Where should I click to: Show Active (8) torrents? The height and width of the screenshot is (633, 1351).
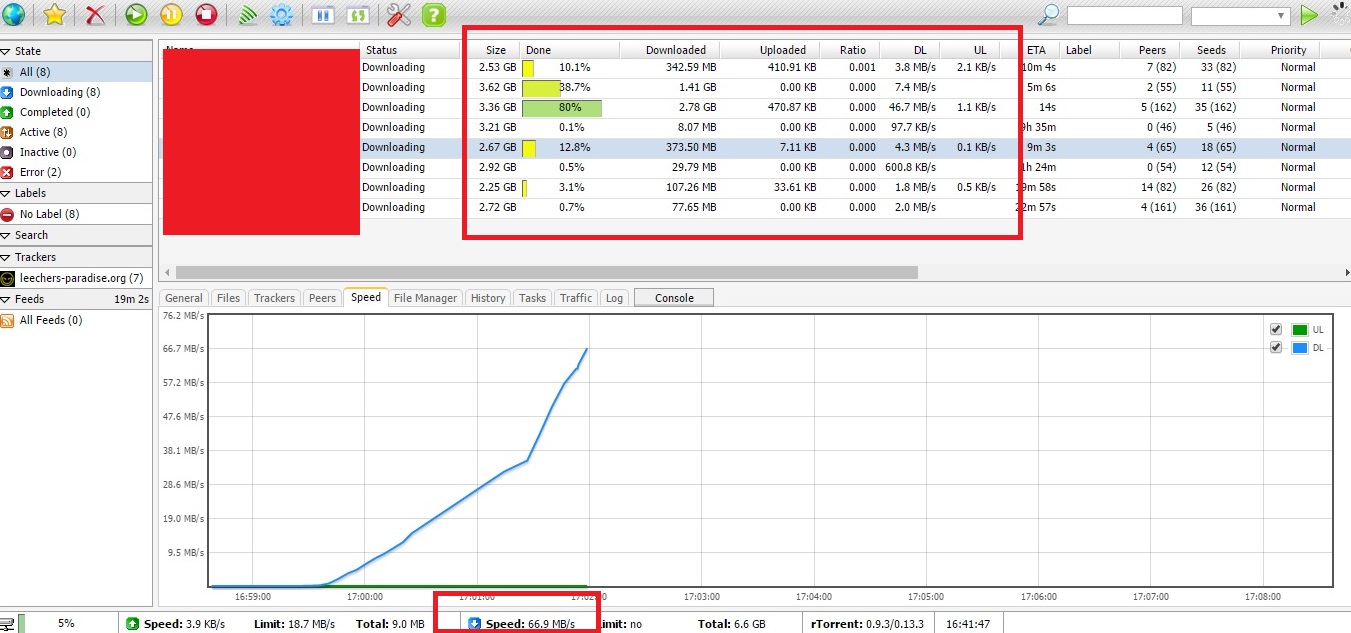pyautogui.click(x=76, y=132)
